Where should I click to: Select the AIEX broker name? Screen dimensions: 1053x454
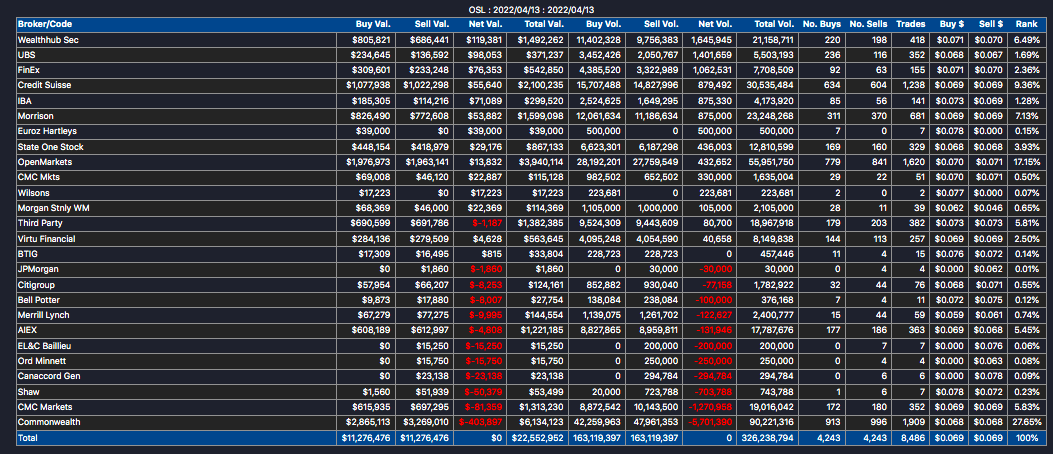point(29,330)
